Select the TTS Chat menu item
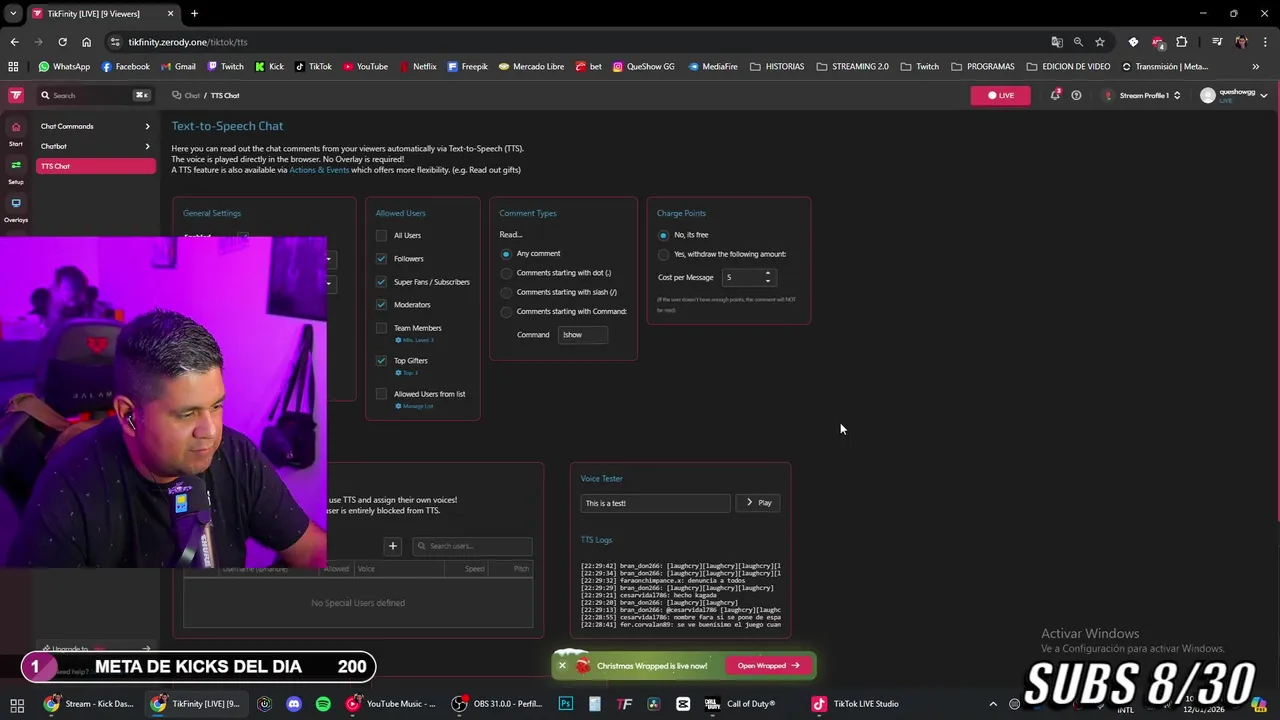Viewport: 1280px width, 720px height. [x=95, y=166]
